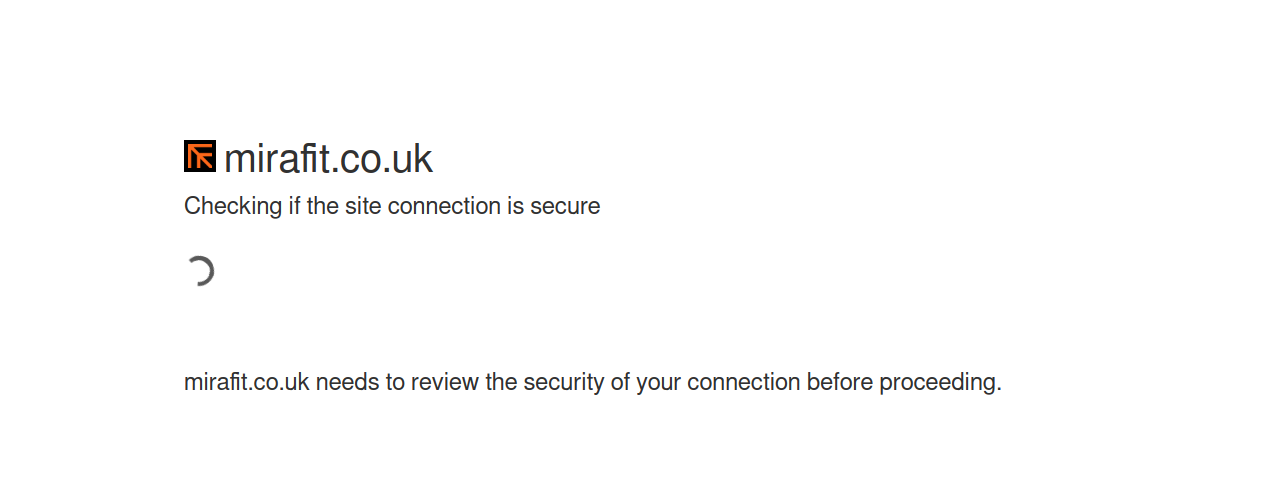
Task: Click the word 'secure' in the subtitle
Action: [x=566, y=206]
